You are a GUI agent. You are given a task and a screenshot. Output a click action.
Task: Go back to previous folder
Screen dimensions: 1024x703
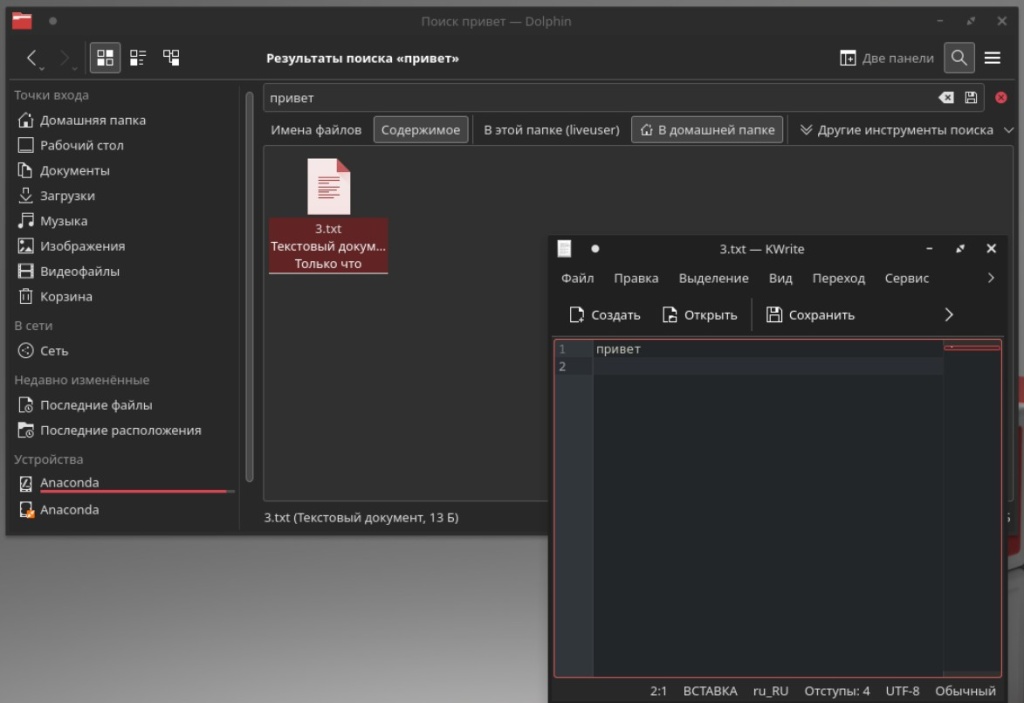[33, 58]
